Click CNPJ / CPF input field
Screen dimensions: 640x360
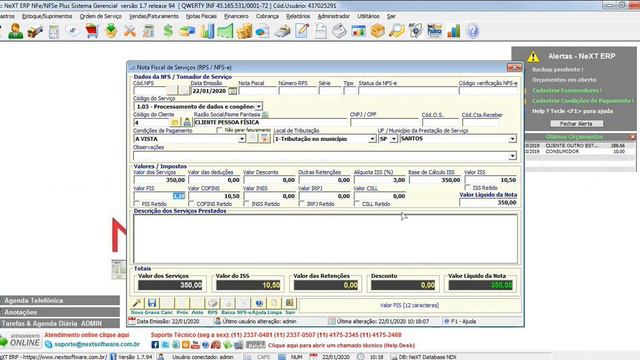click(x=384, y=122)
